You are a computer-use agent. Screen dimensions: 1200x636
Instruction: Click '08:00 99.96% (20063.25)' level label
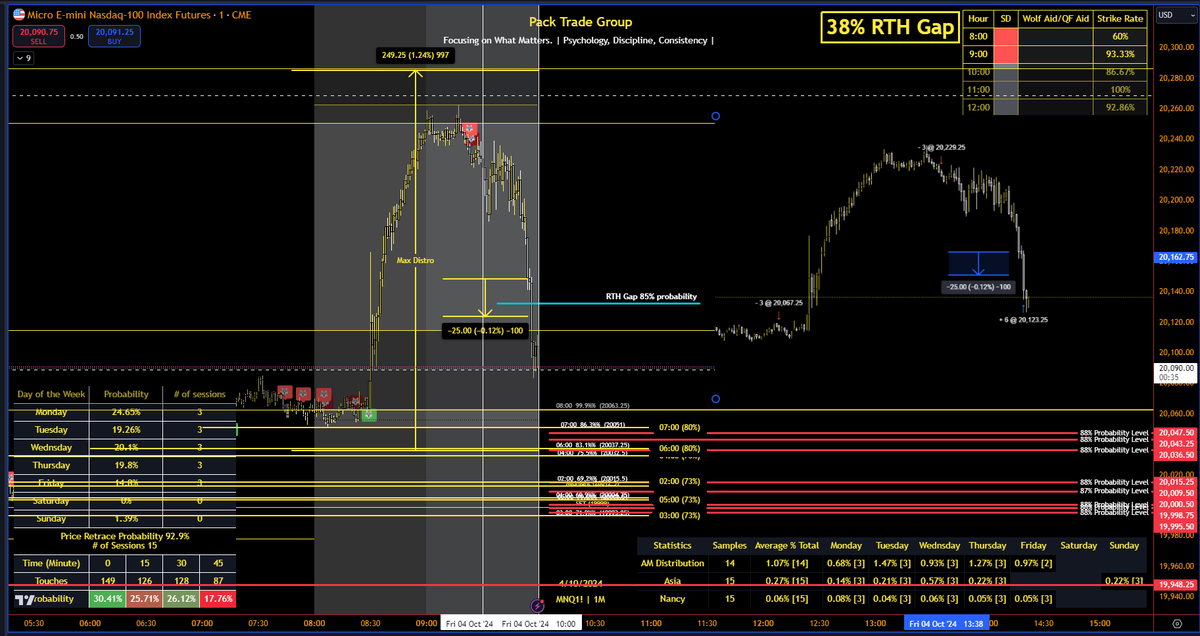coord(594,406)
